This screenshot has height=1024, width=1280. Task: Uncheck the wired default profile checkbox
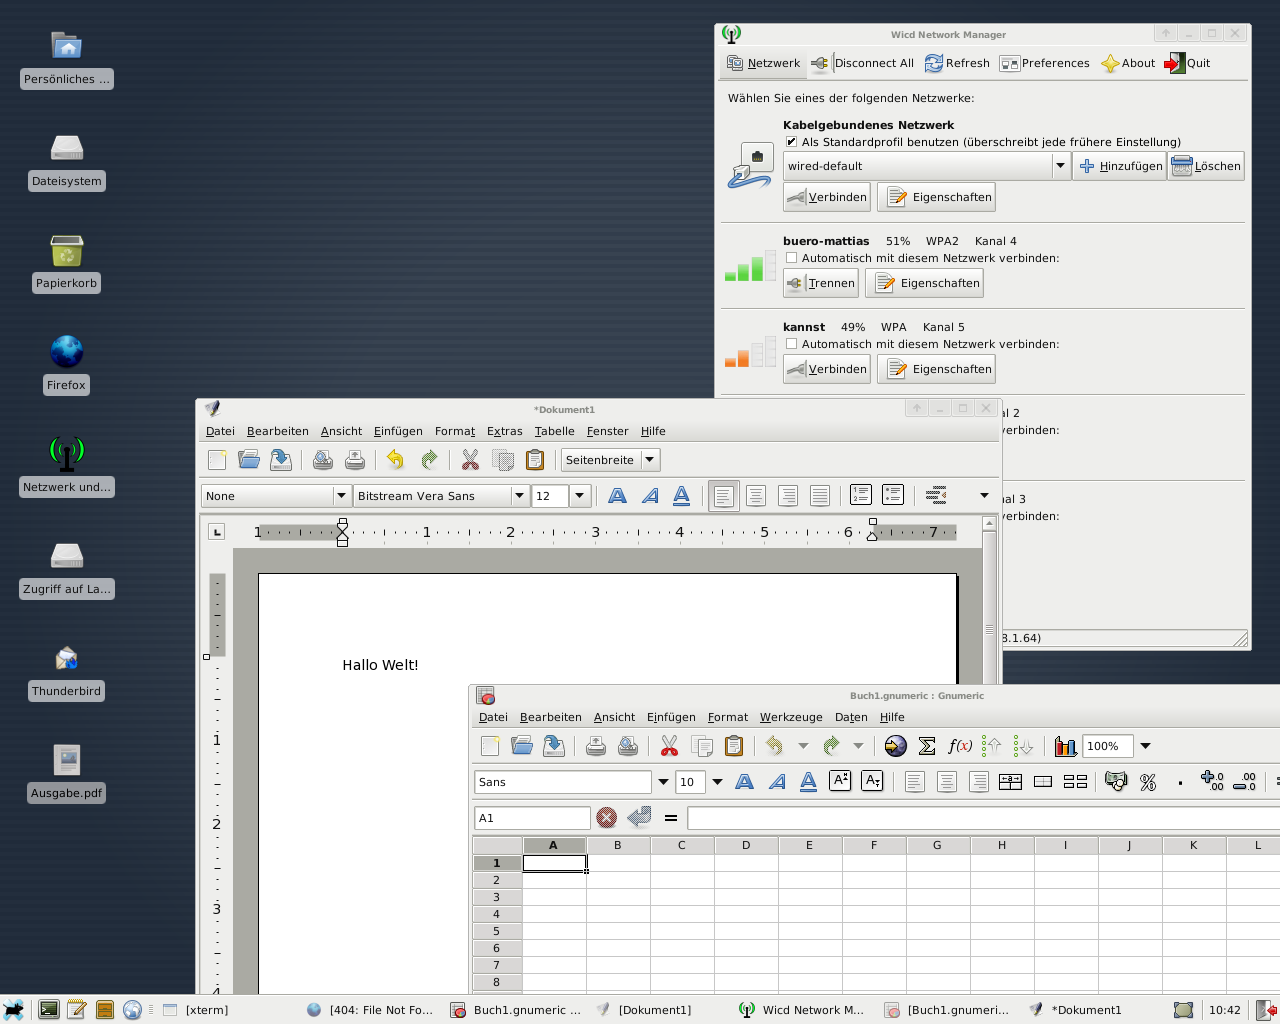click(791, 142)
